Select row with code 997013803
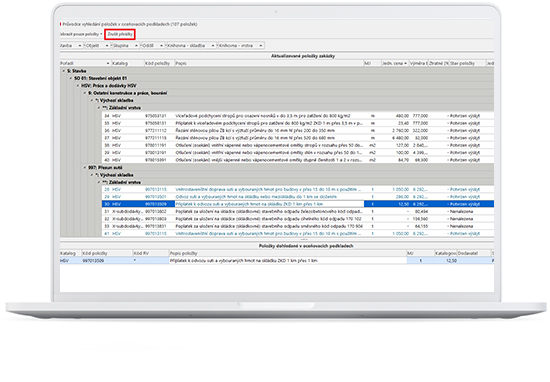Screen dimensions: 550x382 tap(298, 219)
